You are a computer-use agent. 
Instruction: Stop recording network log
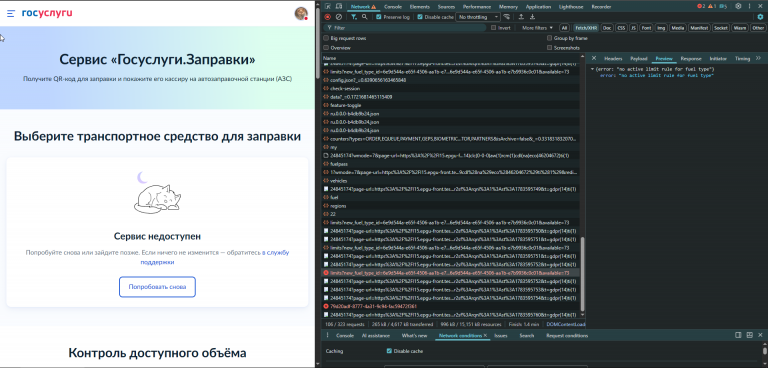[x=328, y=17]
